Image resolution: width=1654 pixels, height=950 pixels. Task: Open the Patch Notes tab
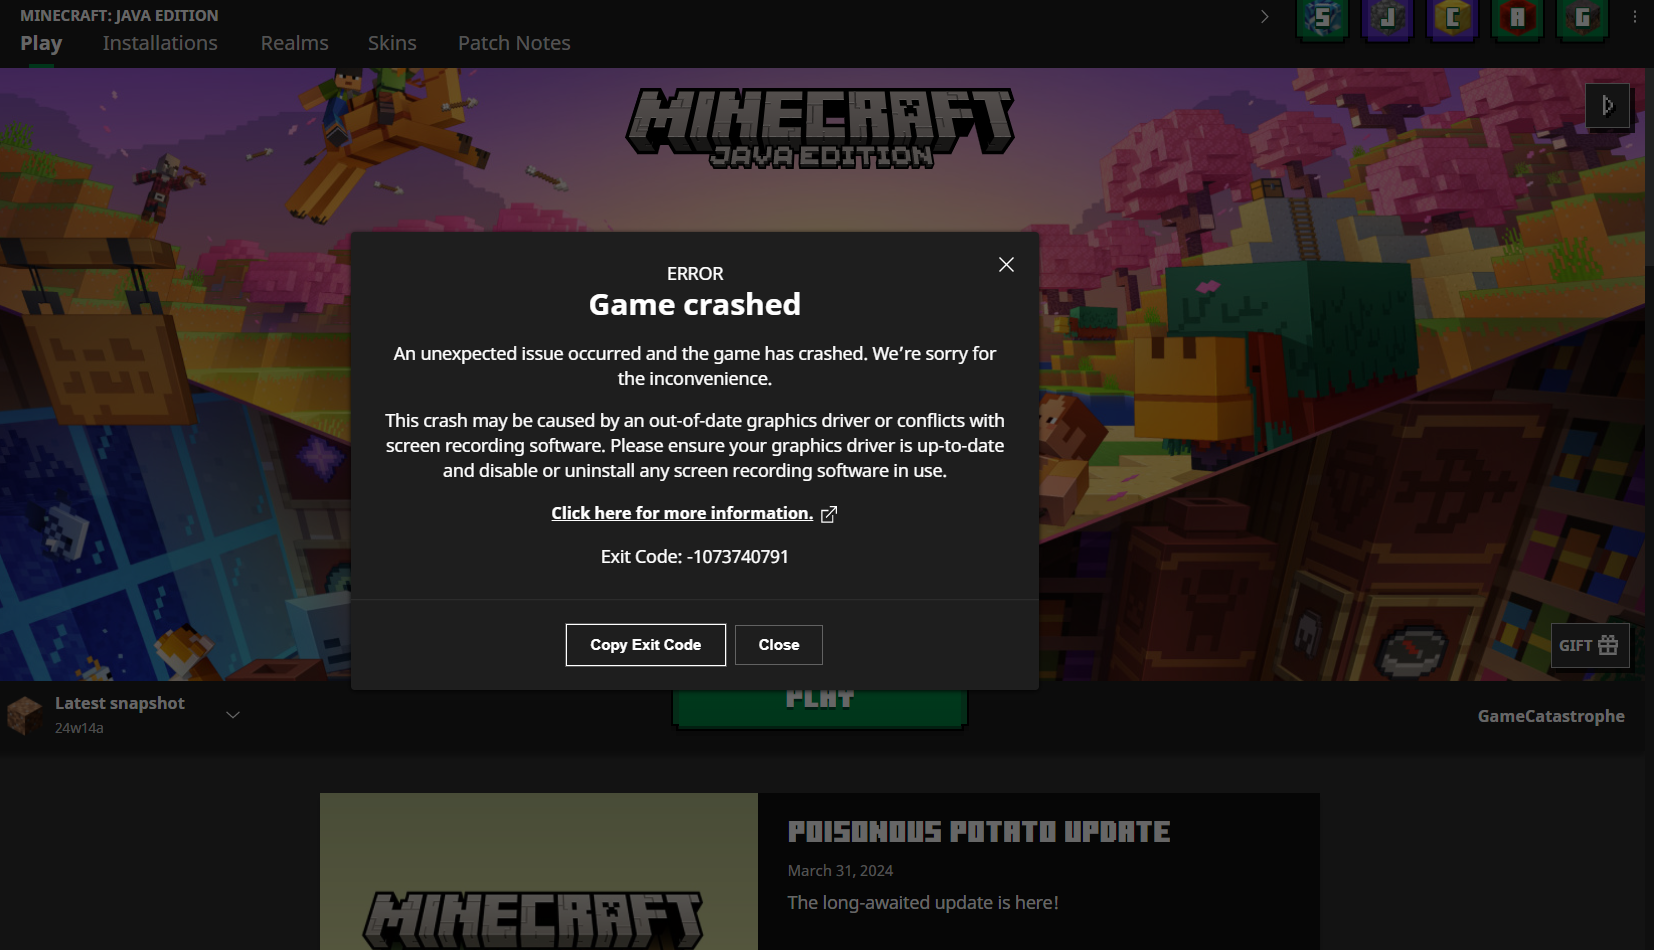tap(514, 43)
